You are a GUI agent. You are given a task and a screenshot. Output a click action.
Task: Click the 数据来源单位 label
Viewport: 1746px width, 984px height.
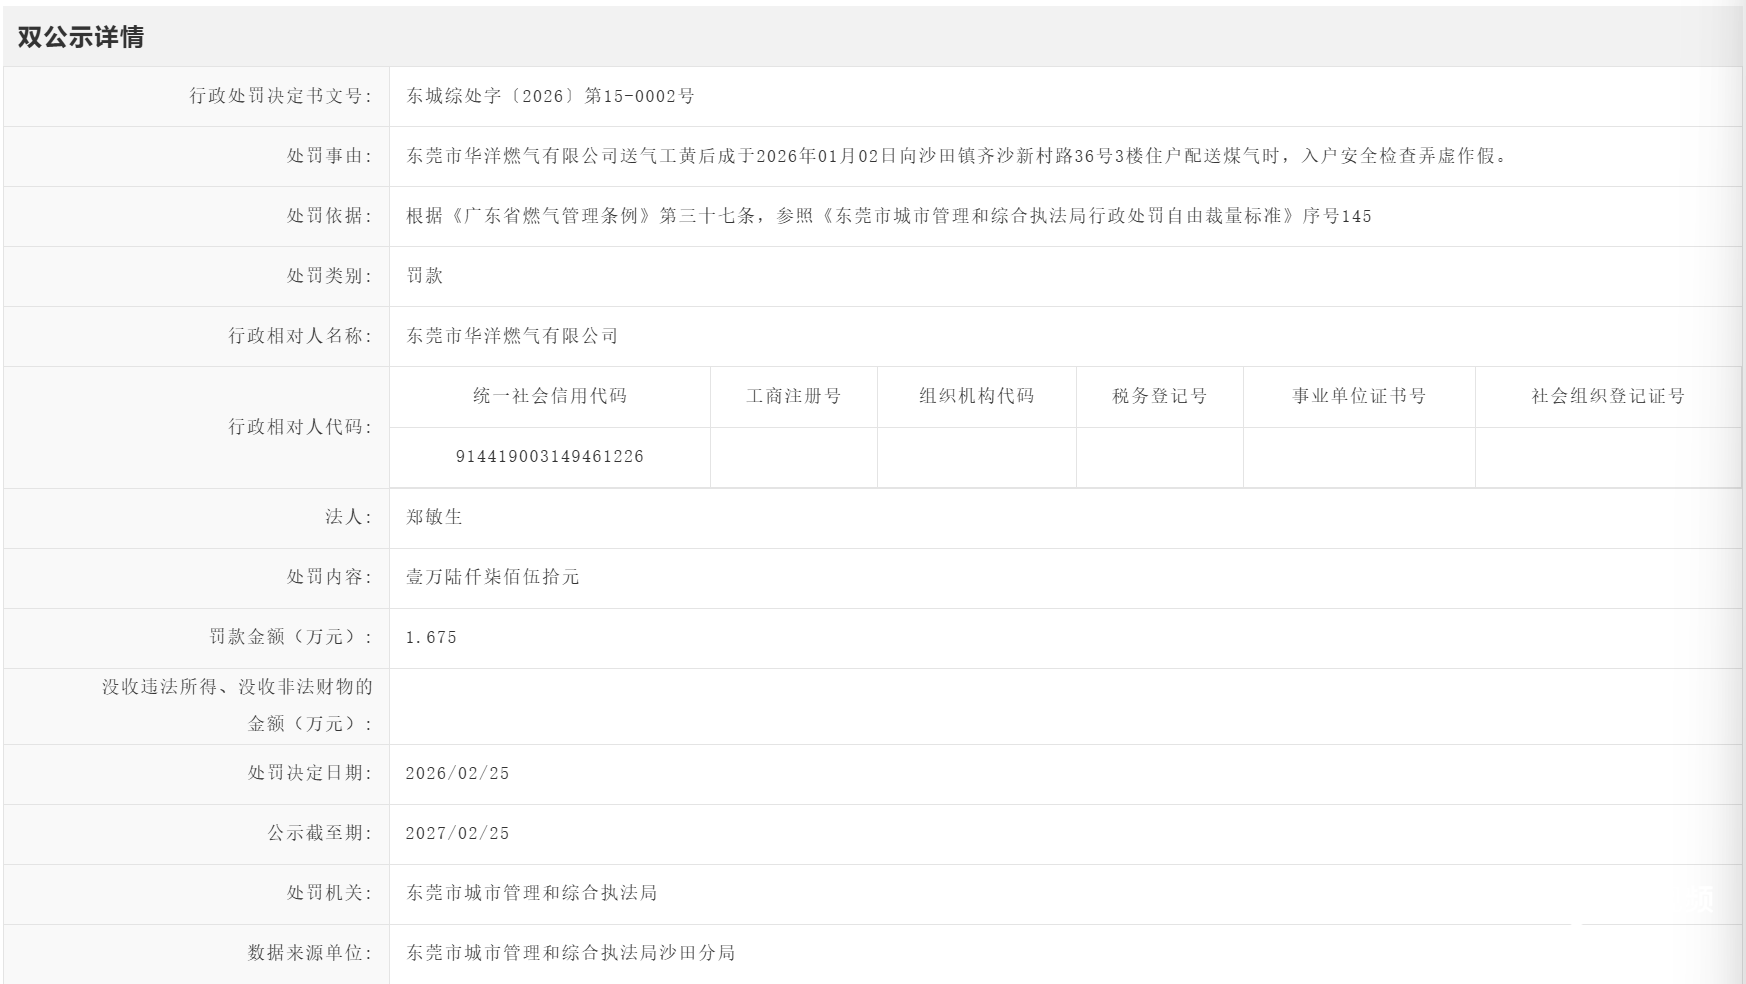pyautogui.click(x=310, y=953)
